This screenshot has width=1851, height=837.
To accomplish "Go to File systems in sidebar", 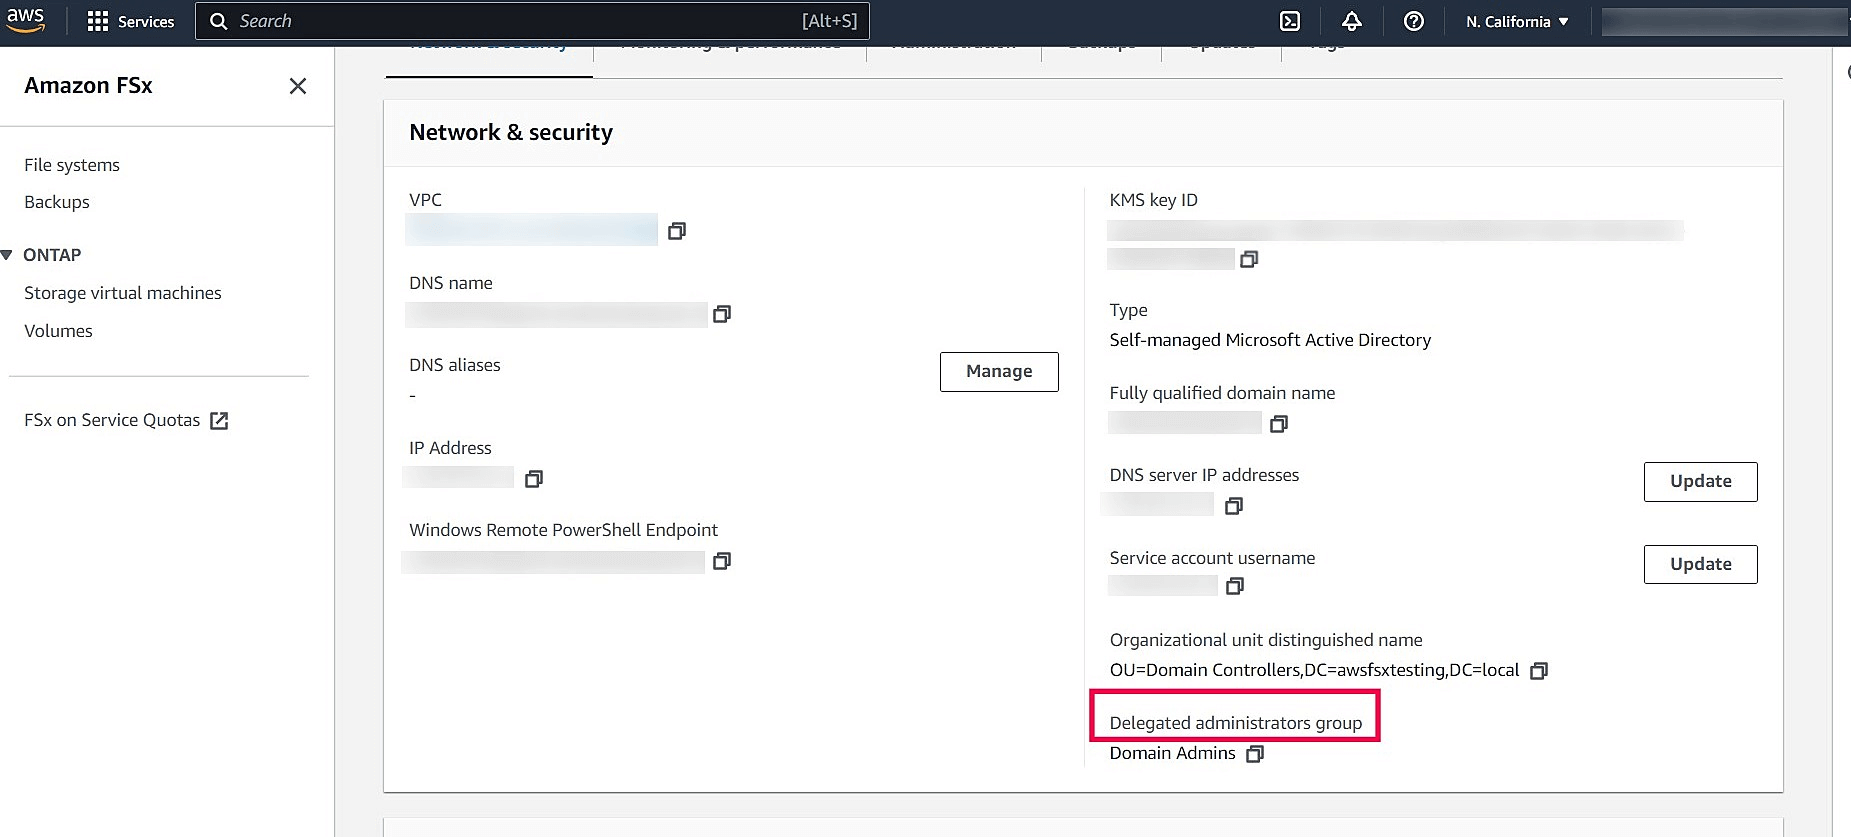I will tap(72, 165).
